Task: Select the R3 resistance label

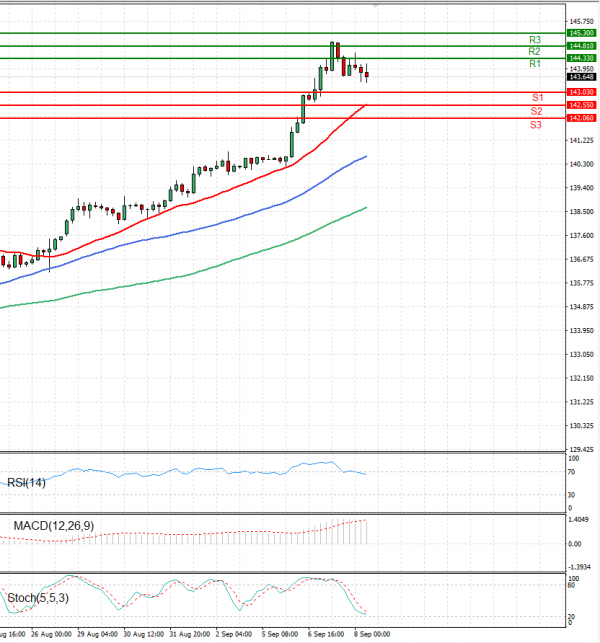Action: click(x=535, y=40)
